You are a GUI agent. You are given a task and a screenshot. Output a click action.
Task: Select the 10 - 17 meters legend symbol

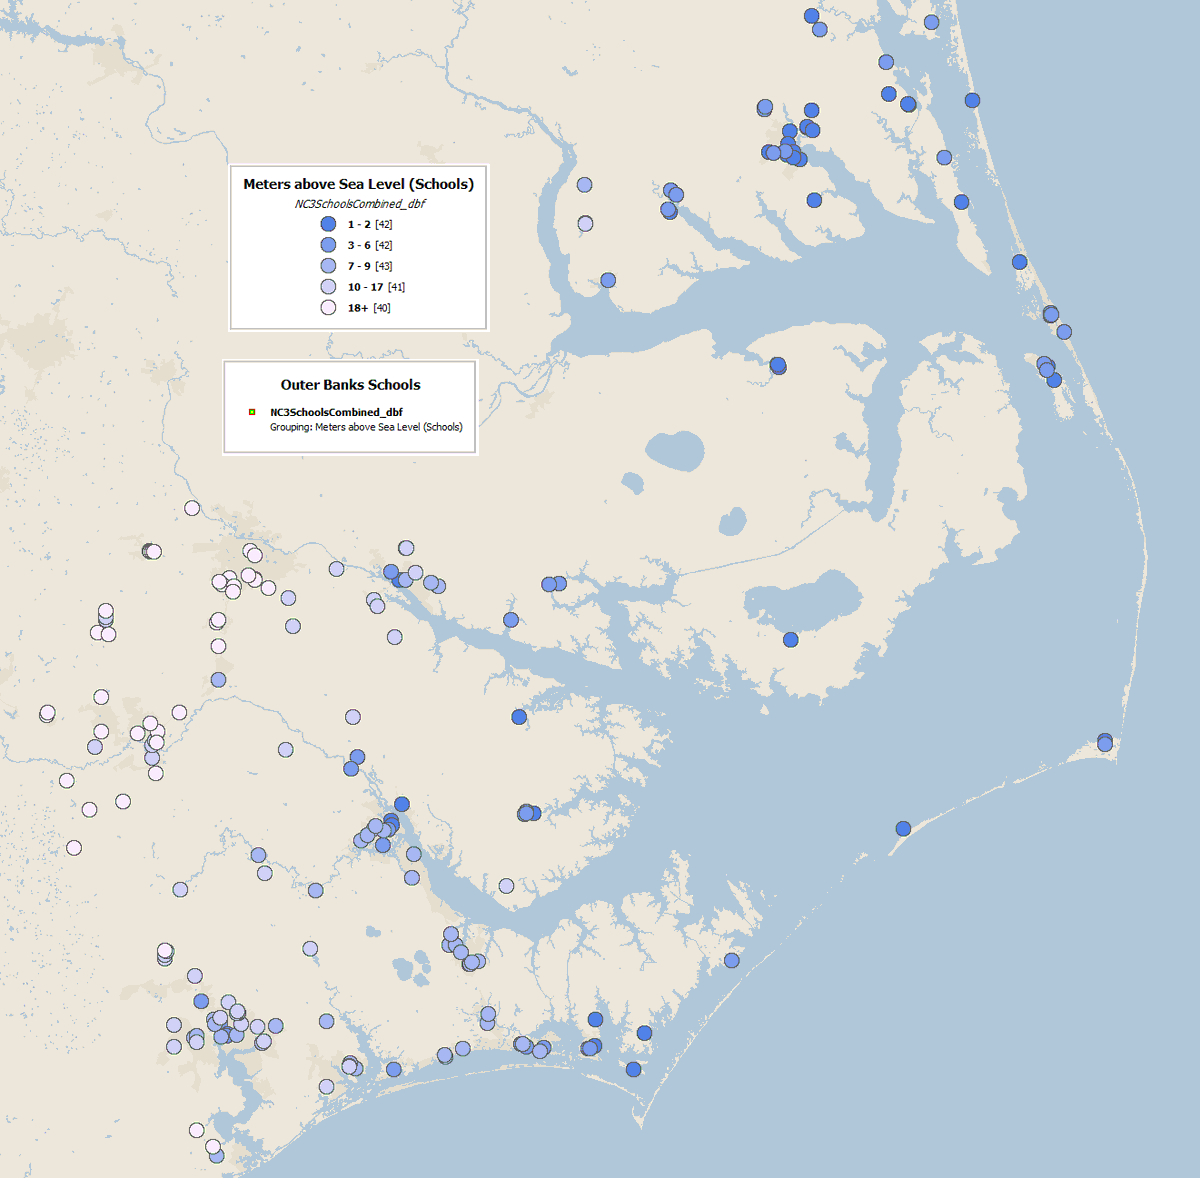click(328, 287)
